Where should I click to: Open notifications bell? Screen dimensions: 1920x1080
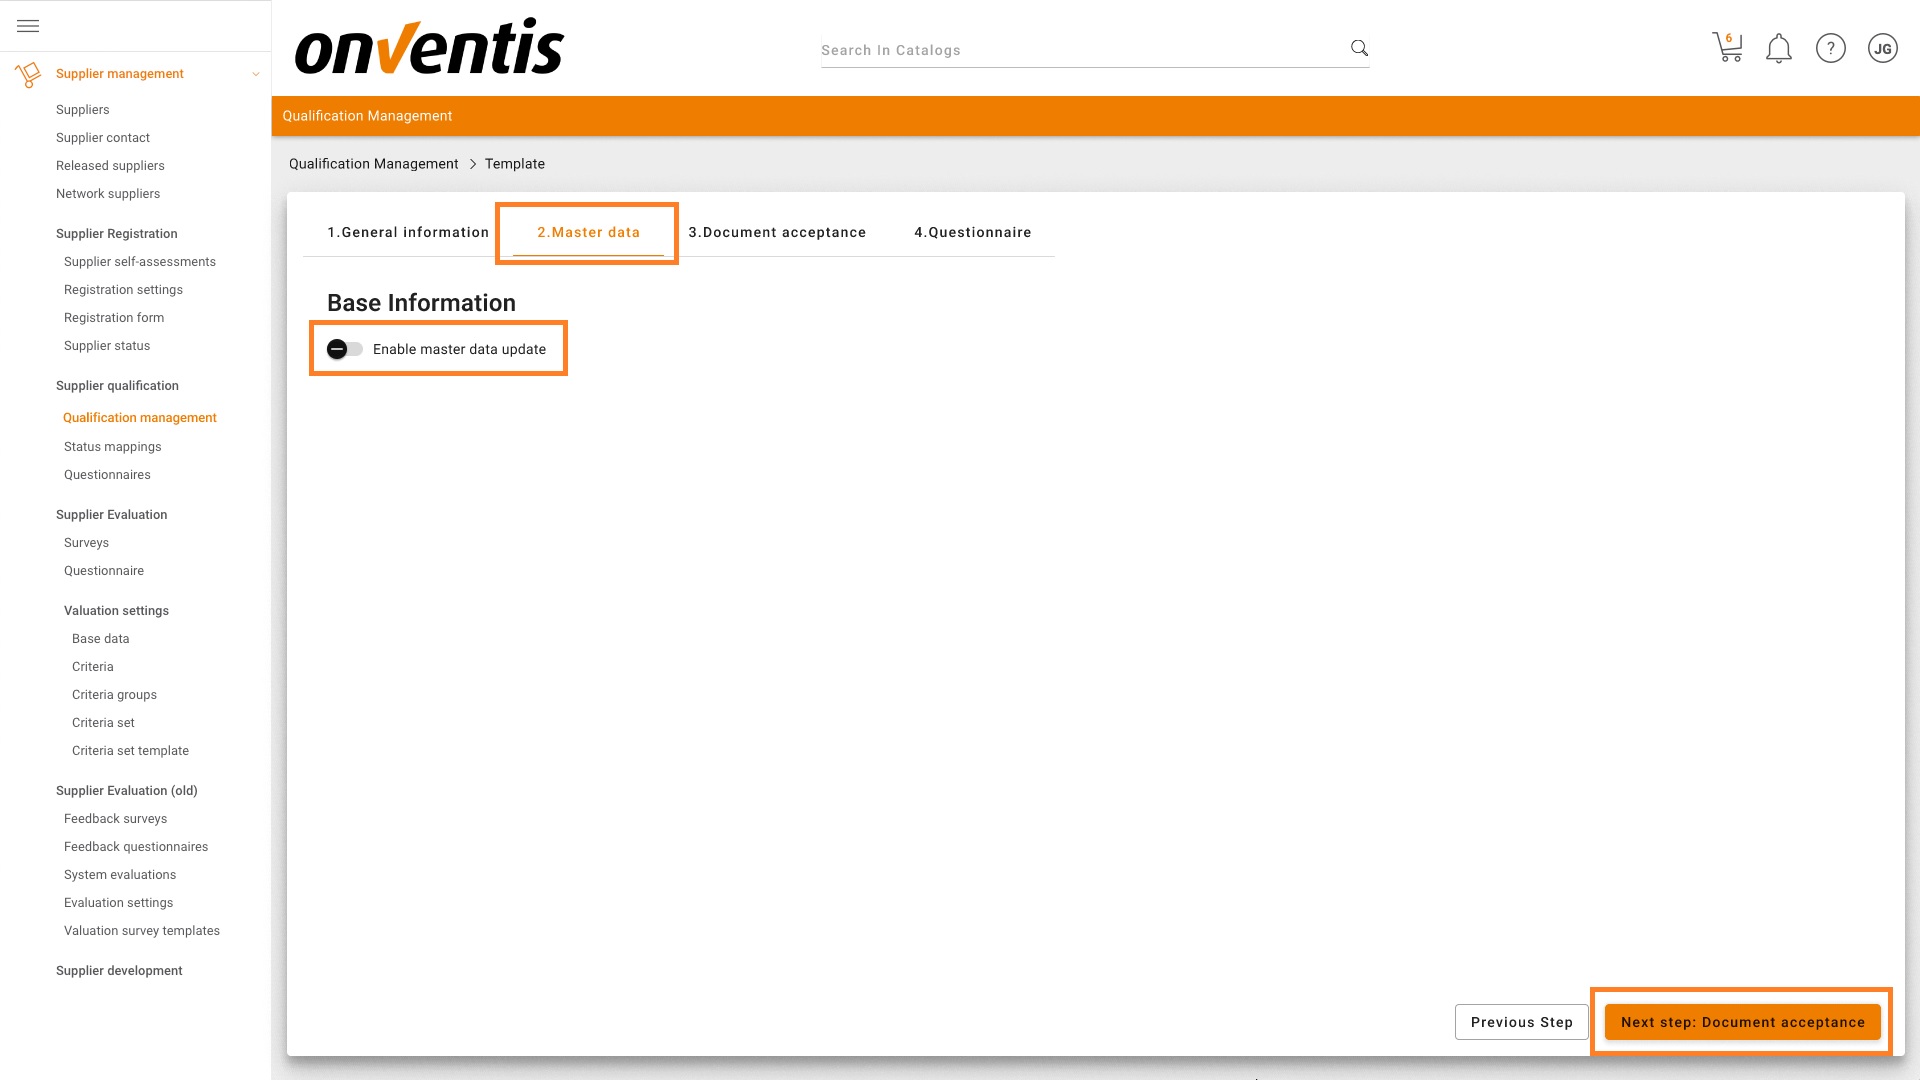tap(1779, 48)
